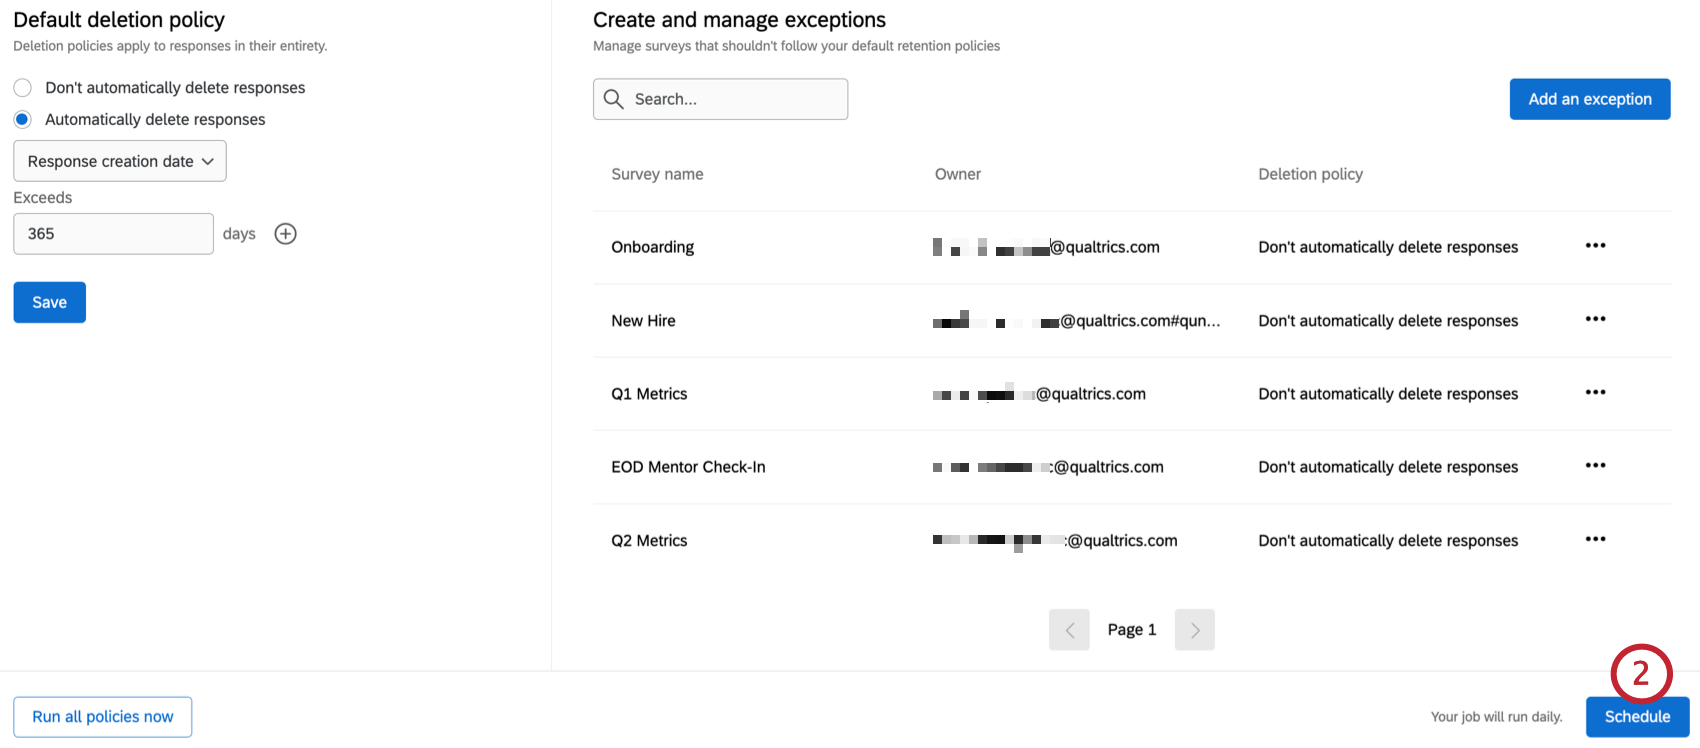
Task: Click the Survey name column header
Action: point(657,173)
